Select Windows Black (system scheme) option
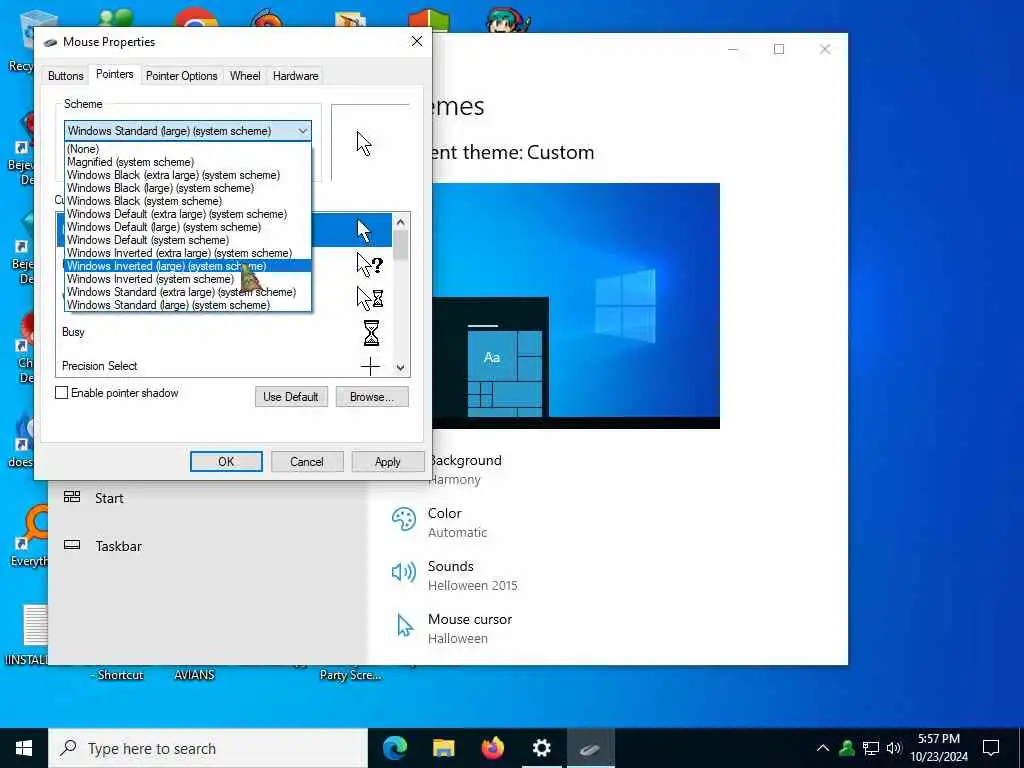 point(188,201)
